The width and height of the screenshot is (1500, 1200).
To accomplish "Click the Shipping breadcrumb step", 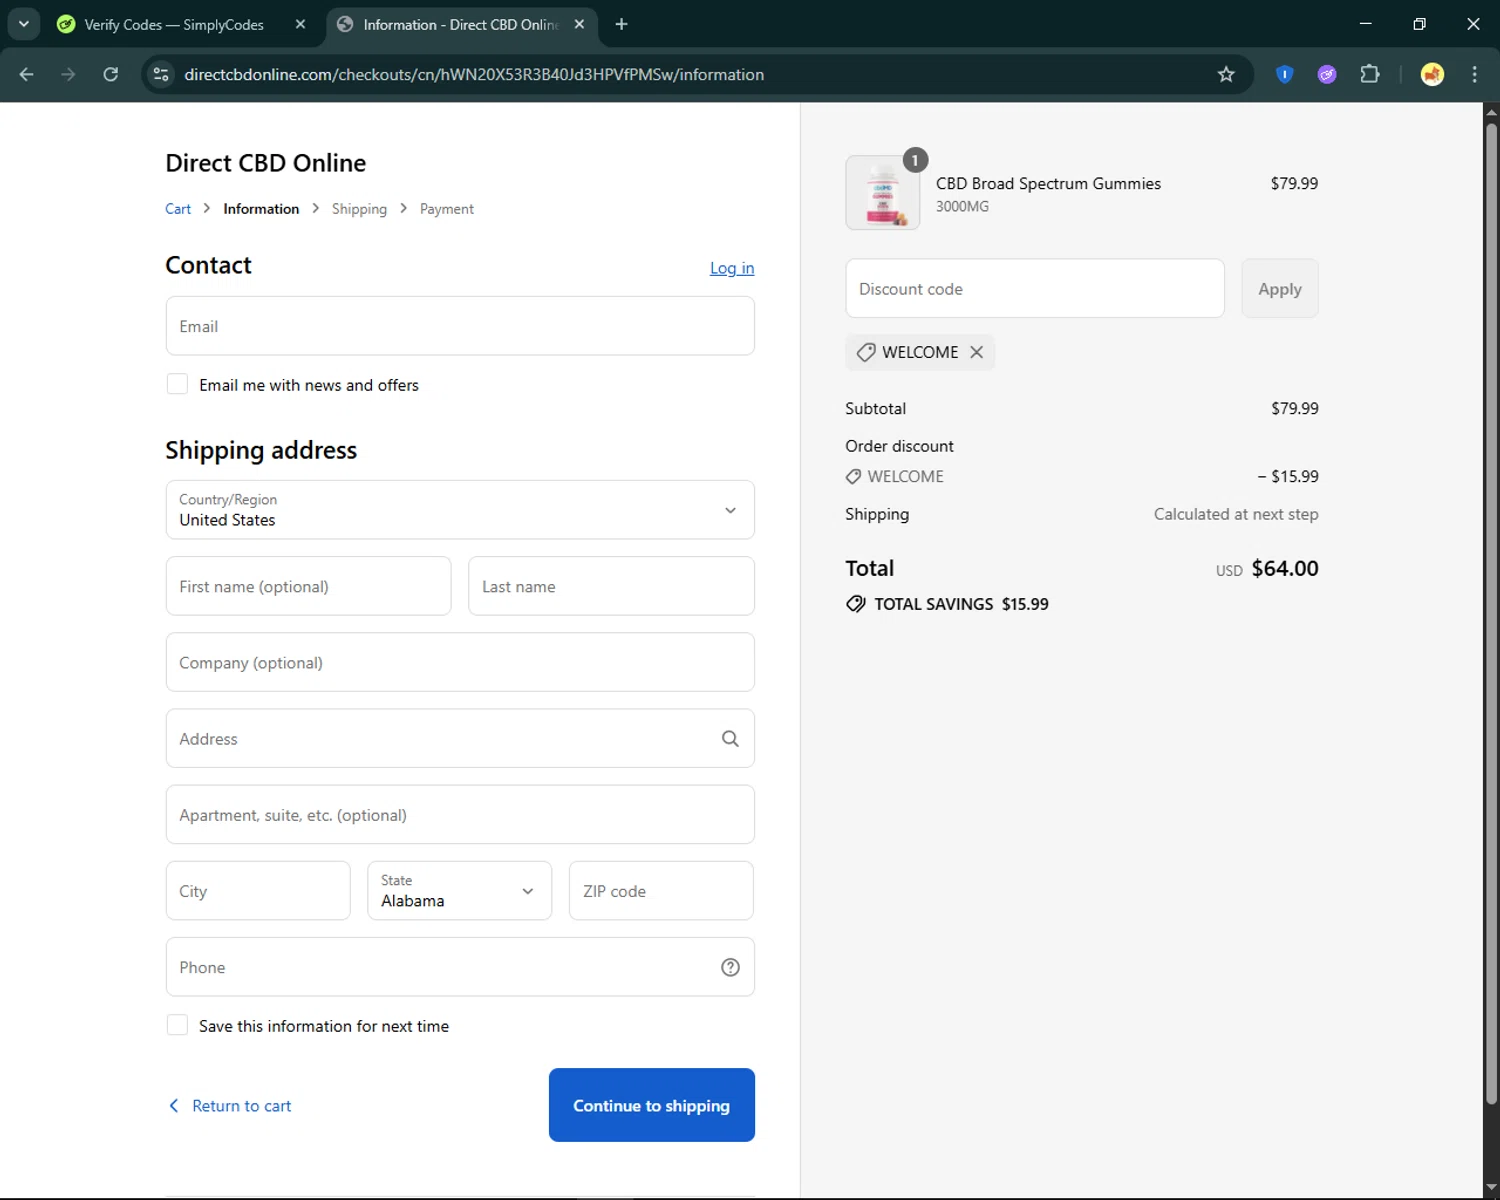I will click(x=359, y=209).
